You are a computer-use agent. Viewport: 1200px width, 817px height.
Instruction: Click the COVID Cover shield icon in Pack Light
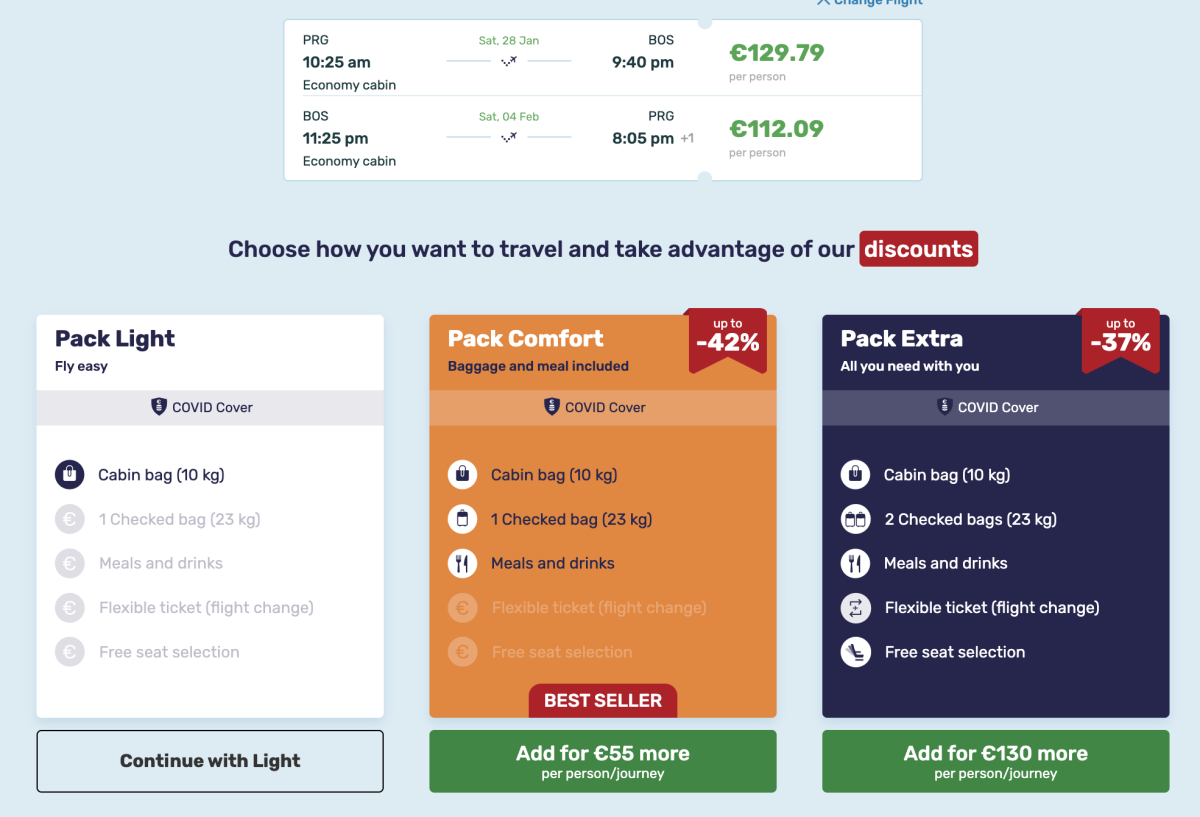(158, 407)
